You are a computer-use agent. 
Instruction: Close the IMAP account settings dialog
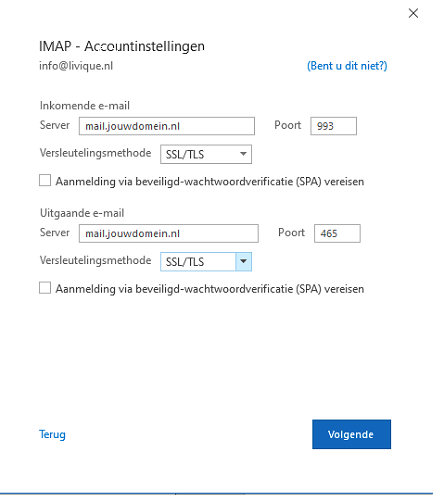(x=413, y=13)
